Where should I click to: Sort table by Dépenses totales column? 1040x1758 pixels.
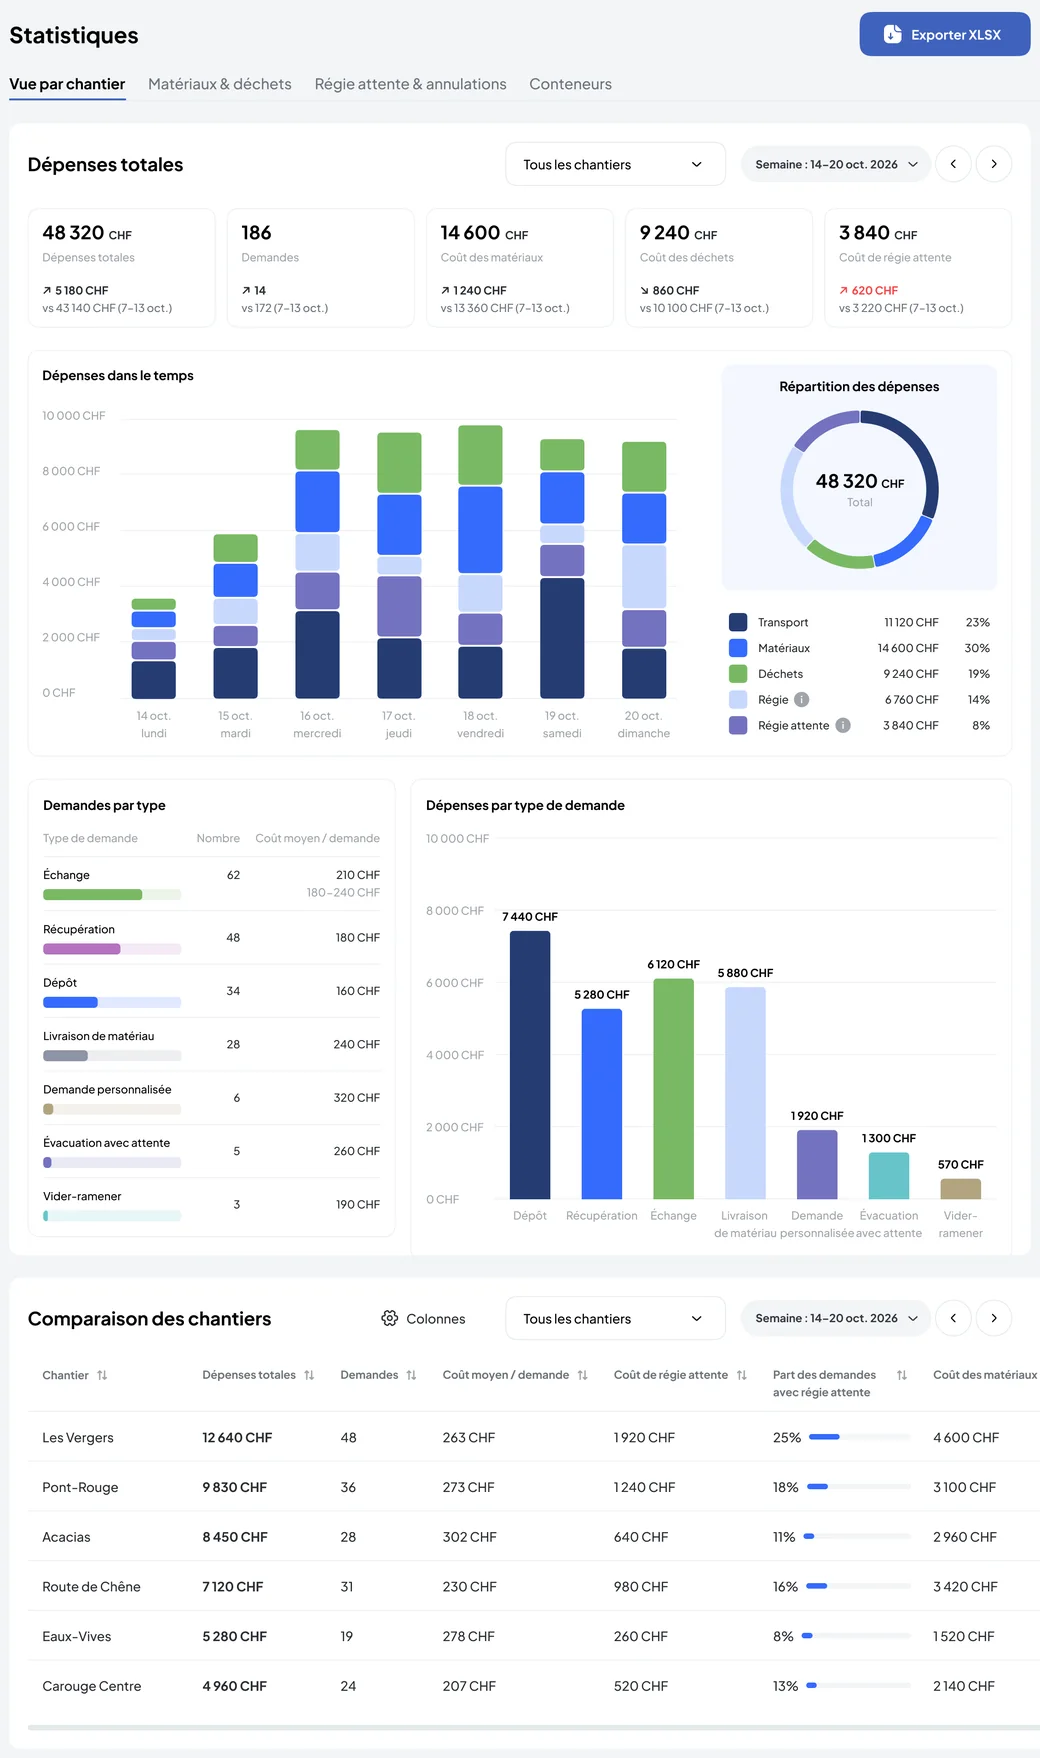click(309, 1375)
